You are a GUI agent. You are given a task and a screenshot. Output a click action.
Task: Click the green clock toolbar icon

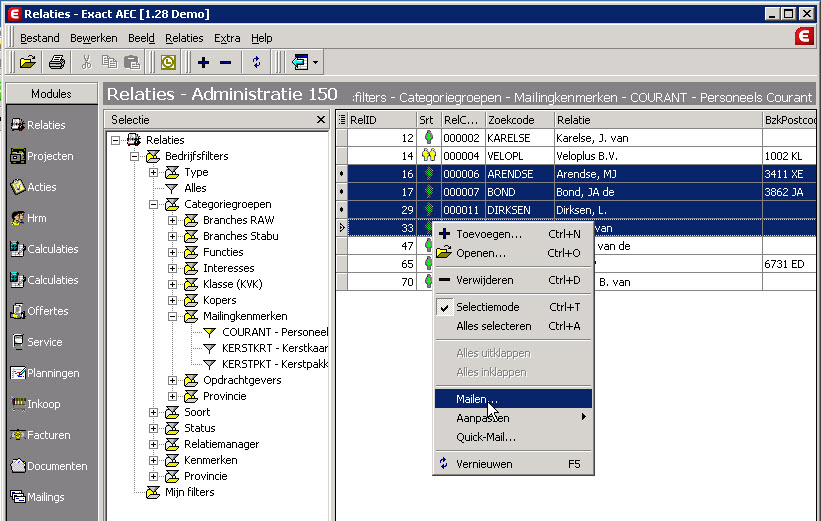pos(168,62)
